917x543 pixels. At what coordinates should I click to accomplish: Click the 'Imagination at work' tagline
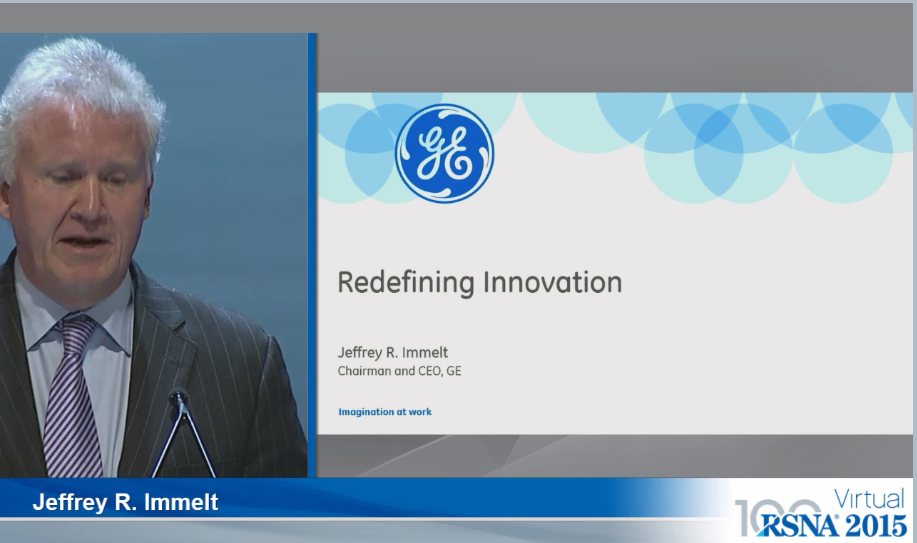[385, 412]
